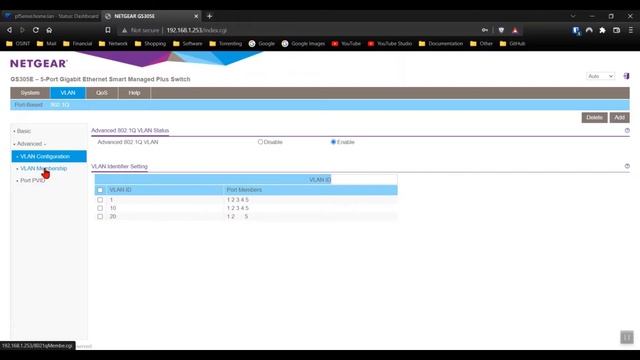This screenshot has width=640, height=360.
Task: Open the YouTube Studio bookmark
Action: point(390,44)
